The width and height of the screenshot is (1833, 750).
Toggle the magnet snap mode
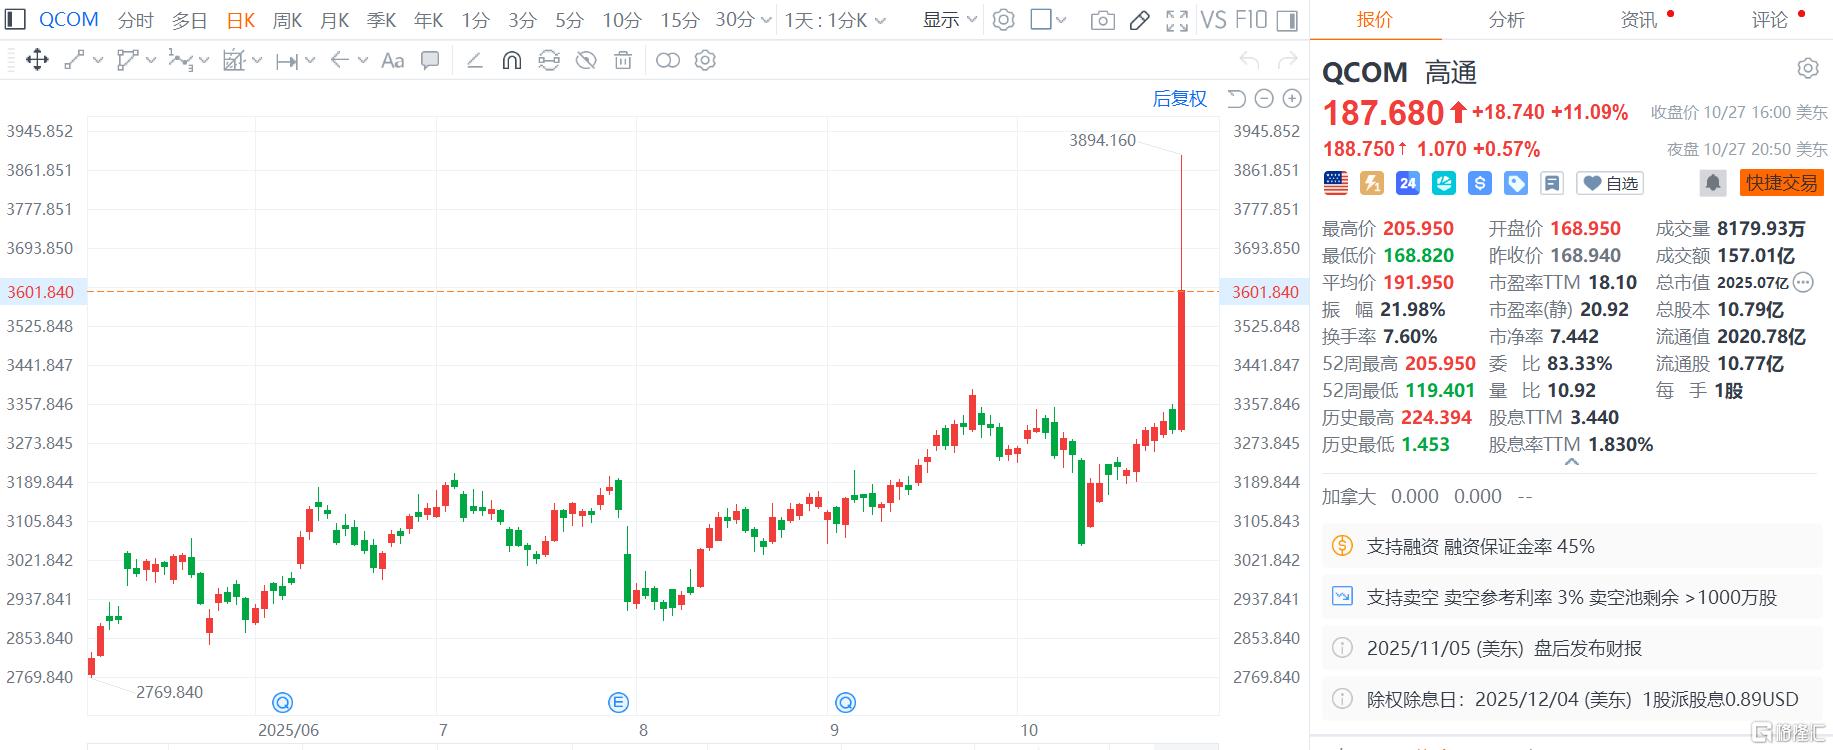(511, 60)
